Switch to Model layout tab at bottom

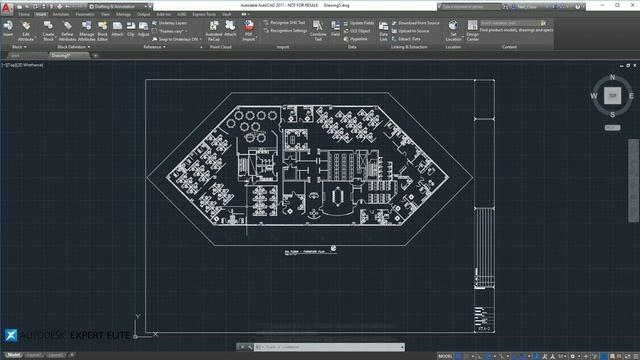[x=13, y=355]
